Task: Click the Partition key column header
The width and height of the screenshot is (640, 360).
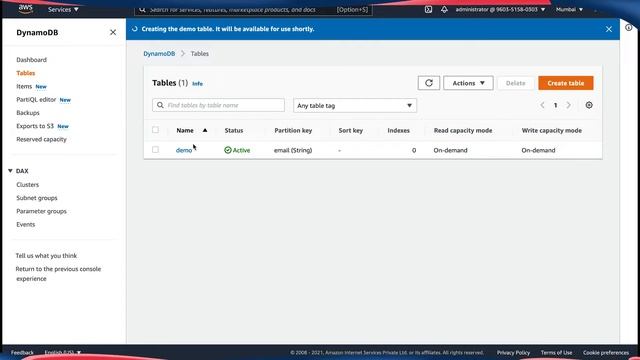Action: pos(293,130)
